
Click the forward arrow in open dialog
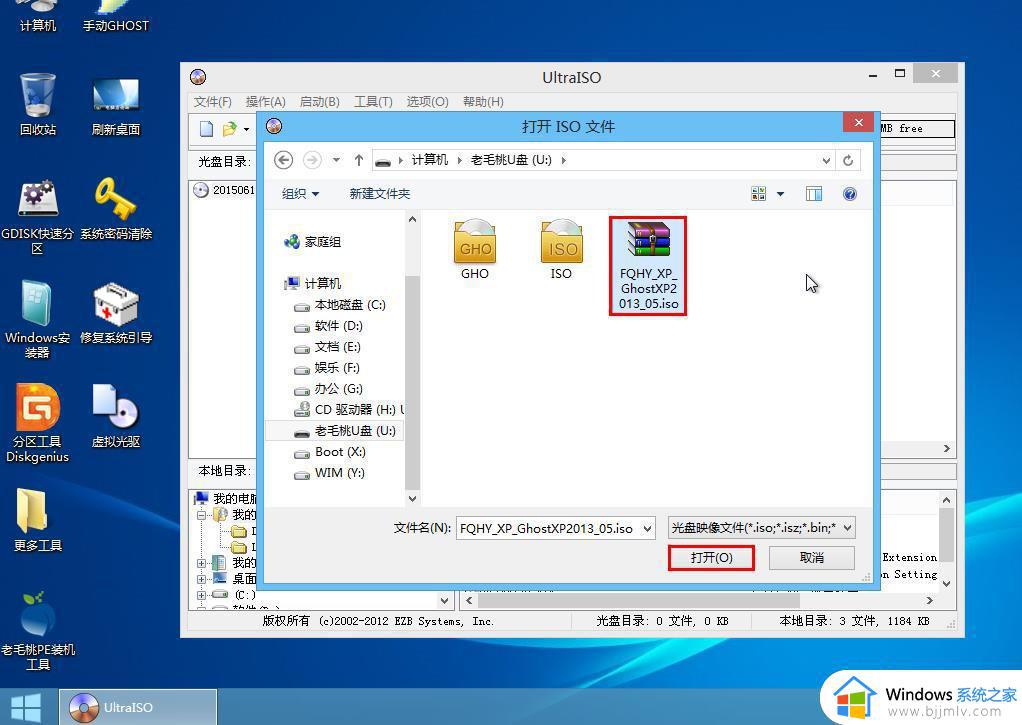(312, 160)
